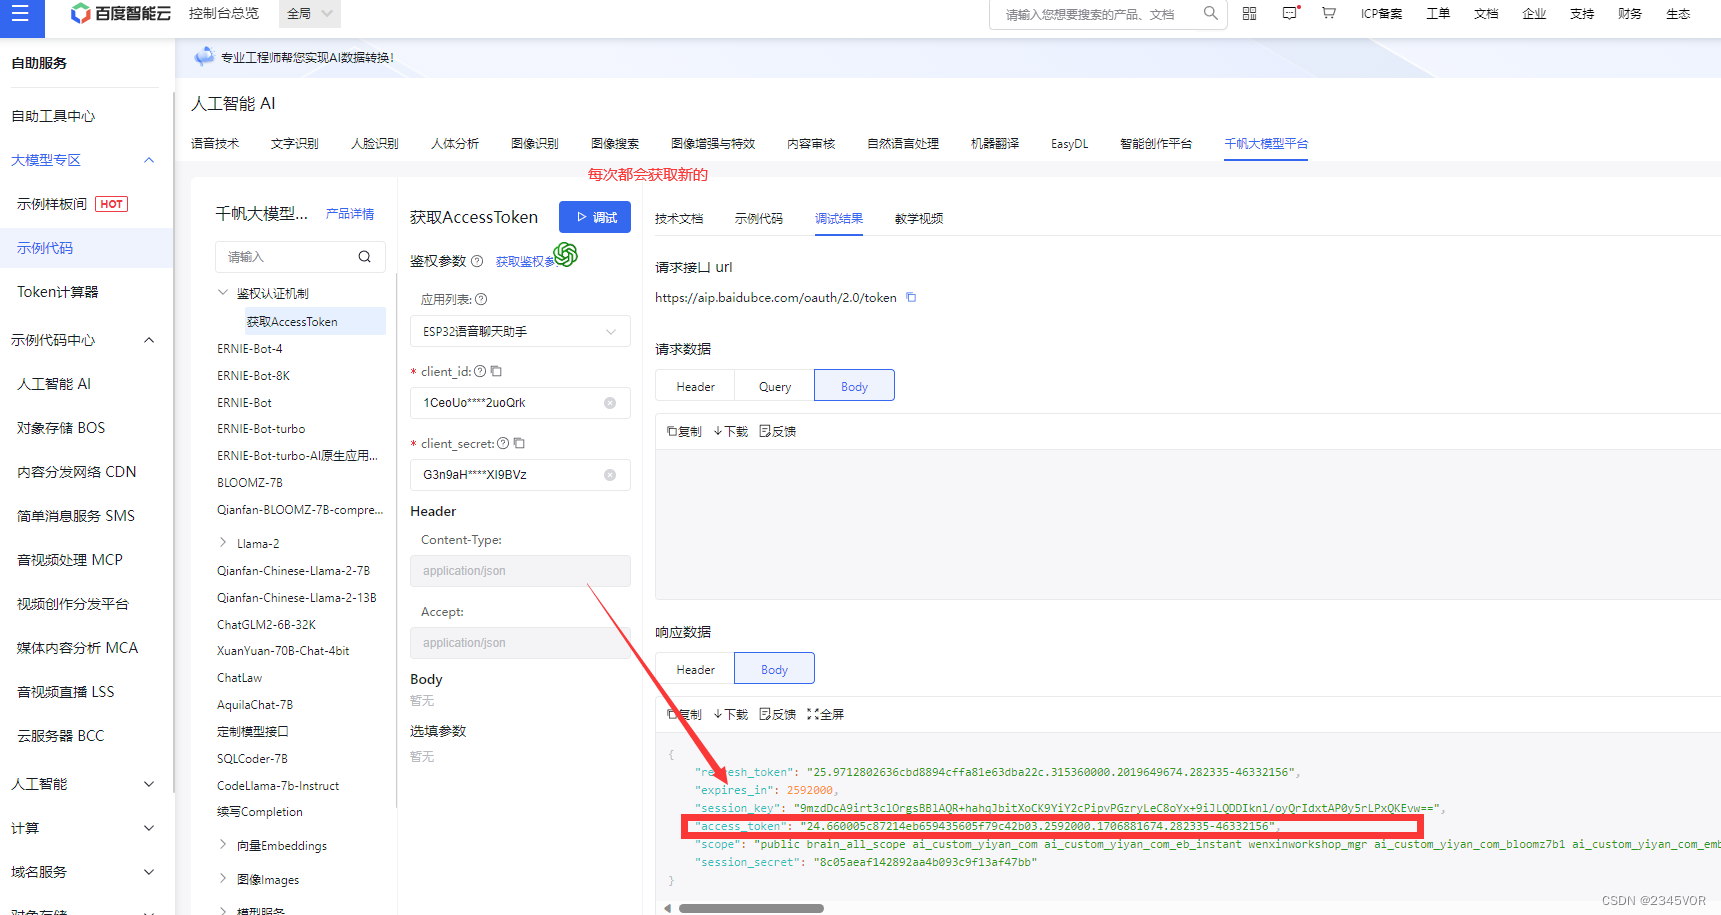Click the banner robot icon
Screen dimensions: 1721x915
[204, 56]
